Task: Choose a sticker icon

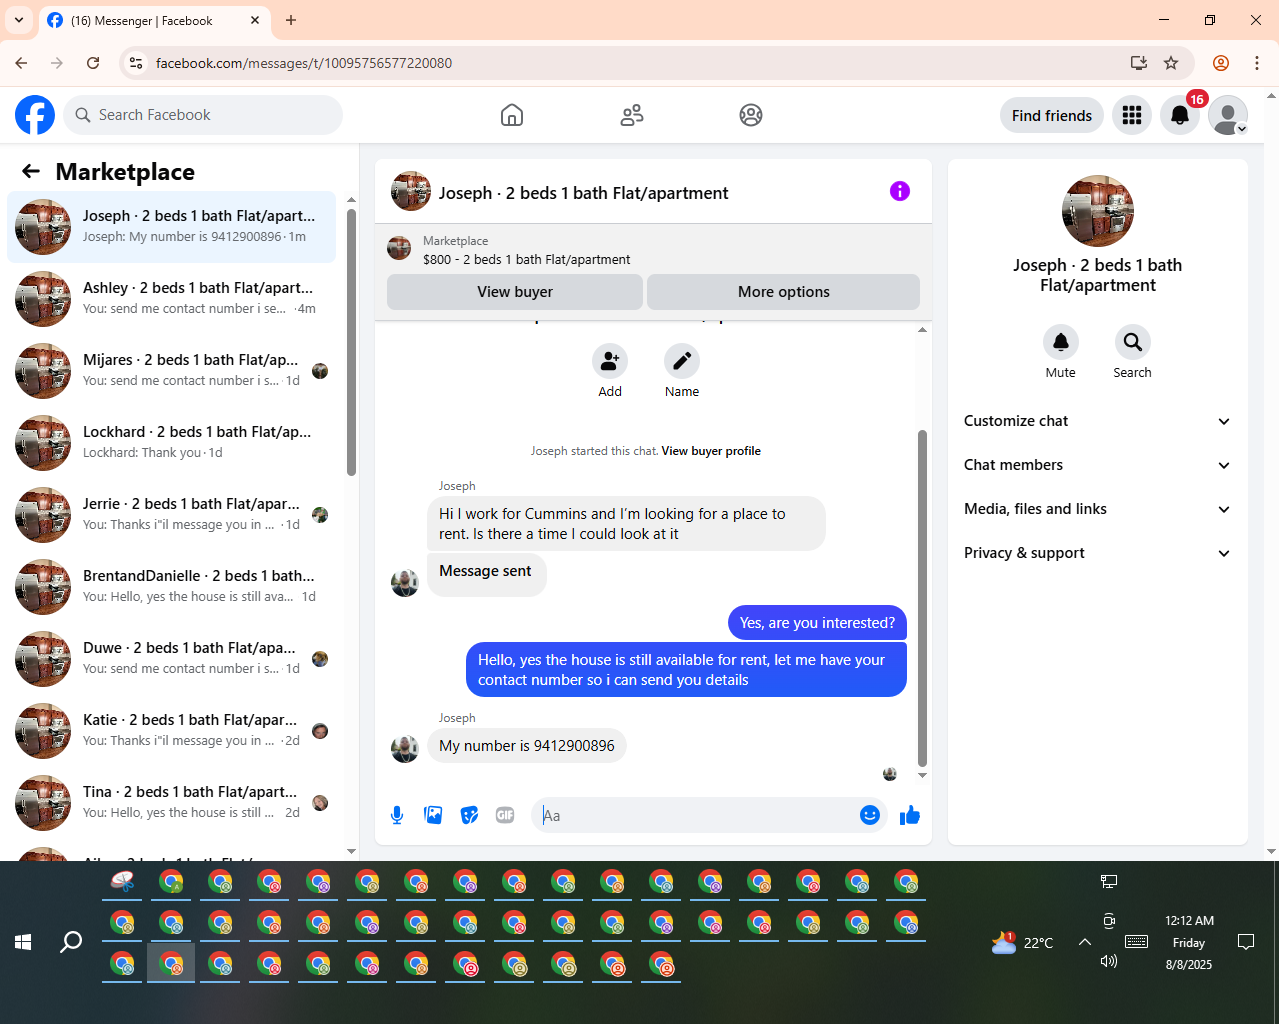Action: (469, 815)
